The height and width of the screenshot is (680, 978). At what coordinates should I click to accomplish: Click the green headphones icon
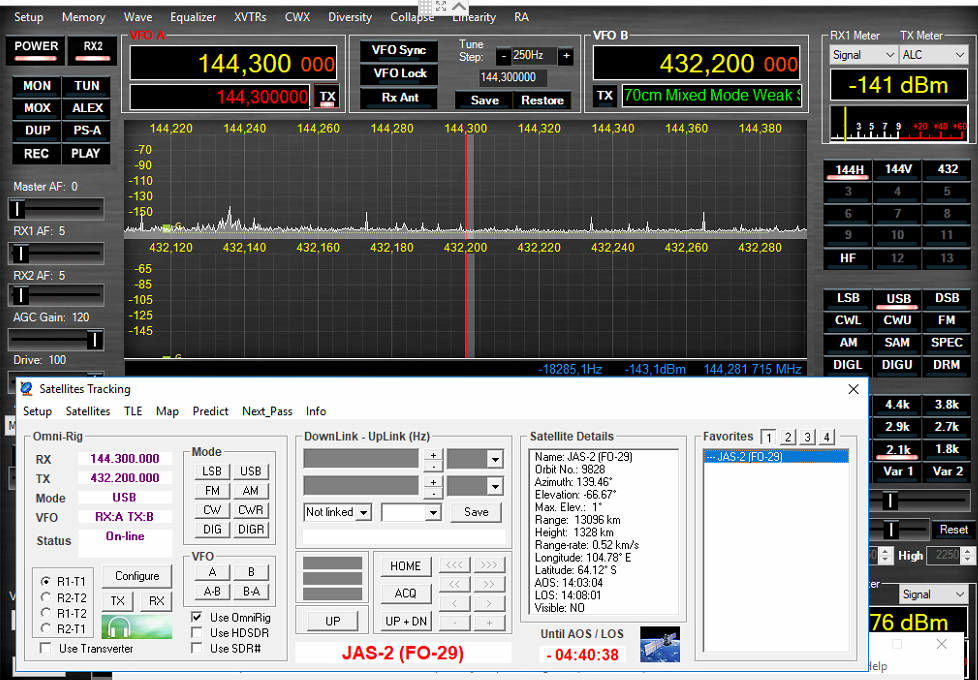coord(137,627)
